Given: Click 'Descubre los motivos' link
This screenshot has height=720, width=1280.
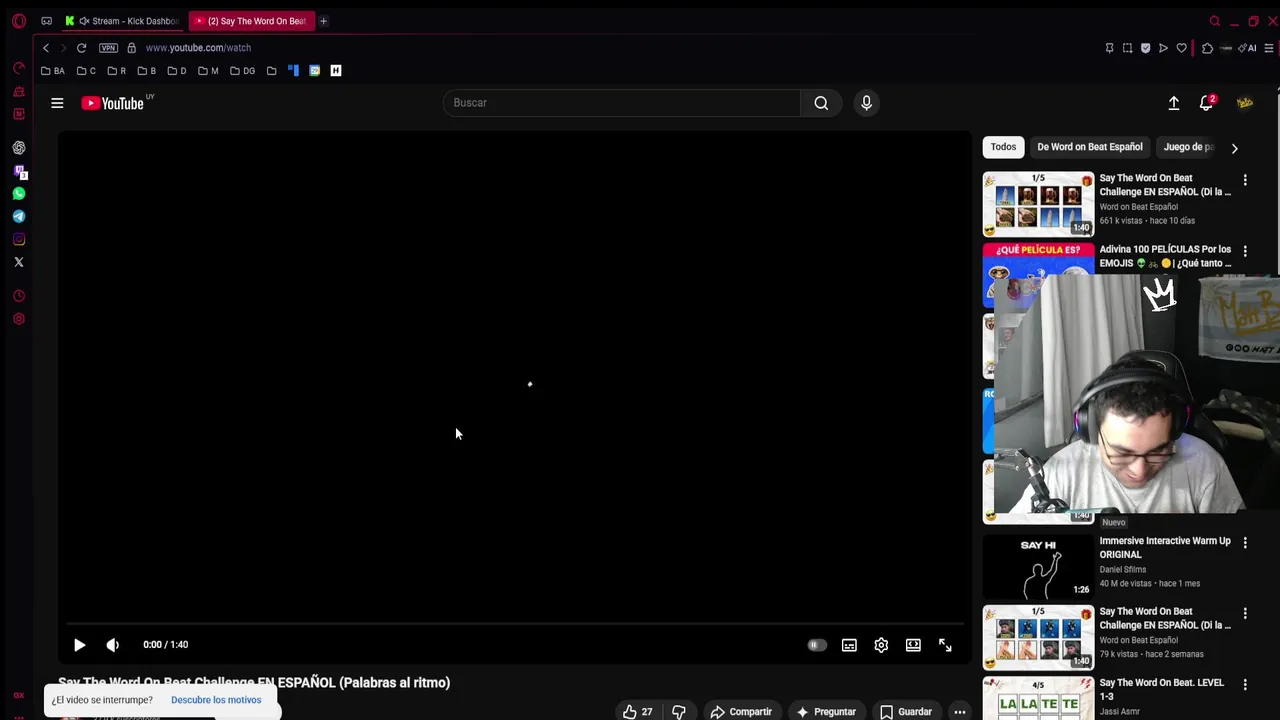Looking at the screenshot, I should [216, 700].
